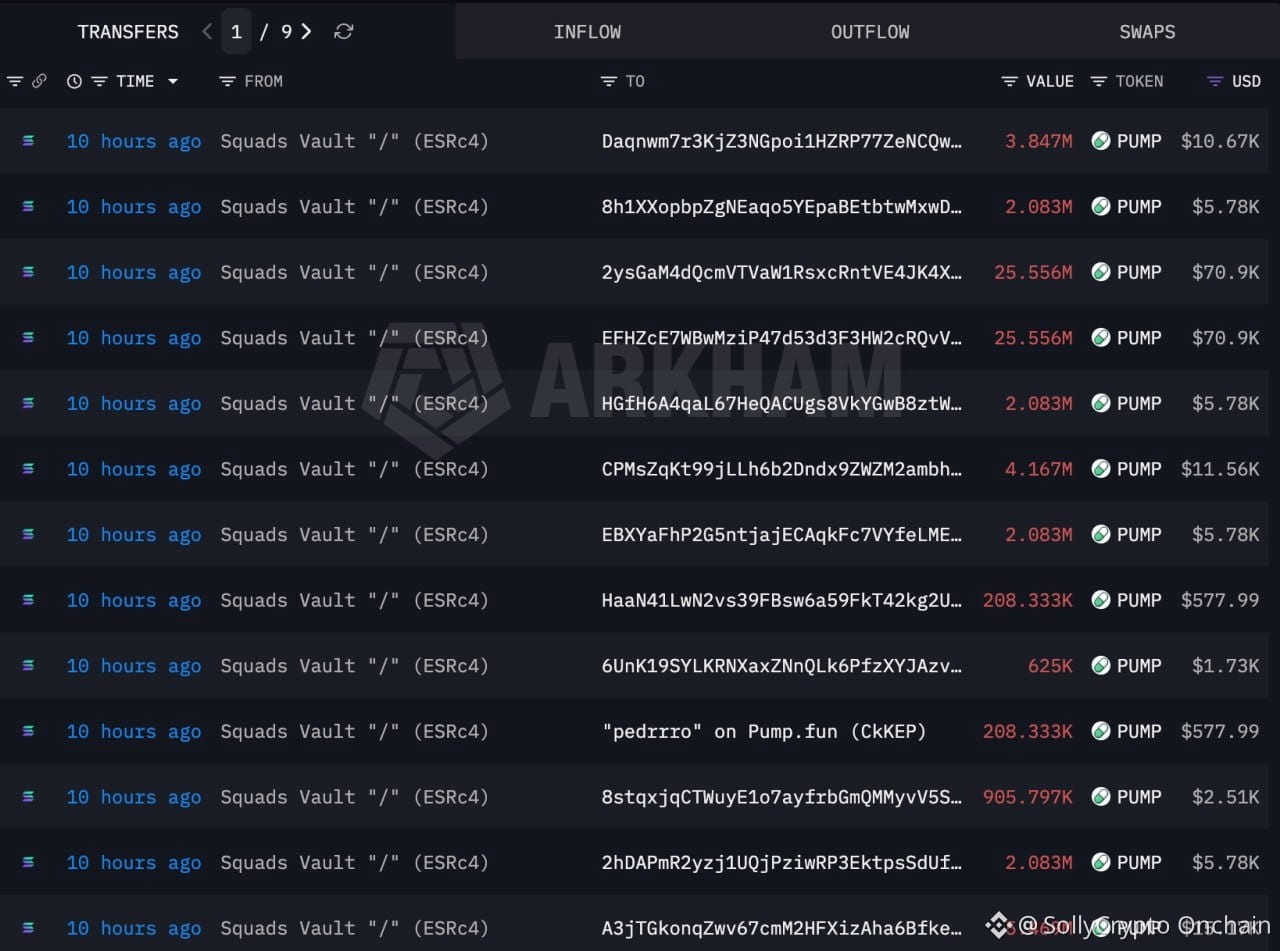This screenshot has width=1280, height=951.
Task: Click the Solana chain icon in the pedrrro row
Action: pos(28,731)
